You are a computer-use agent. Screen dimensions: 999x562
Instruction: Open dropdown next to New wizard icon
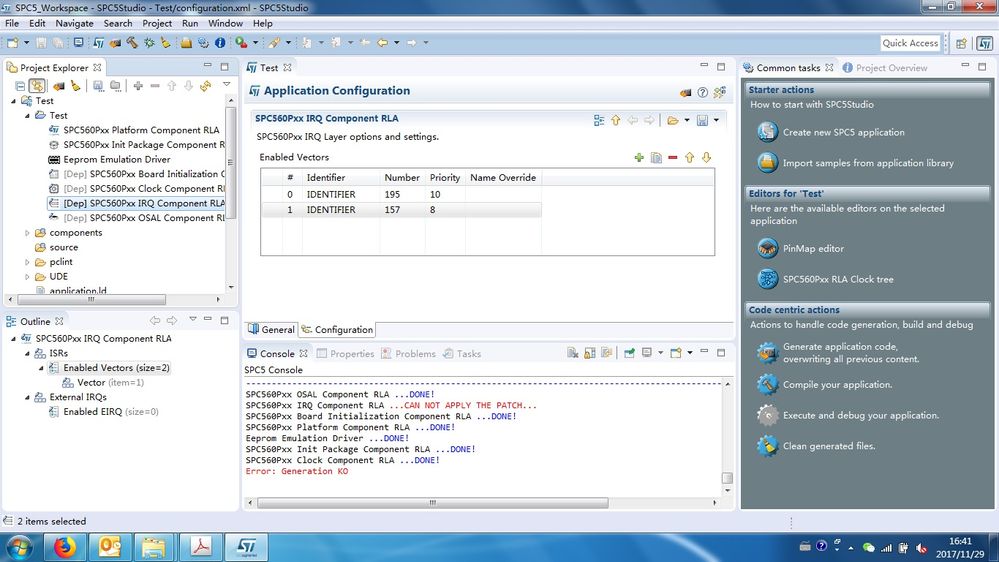pyautogui.click(x=26, y=43)
